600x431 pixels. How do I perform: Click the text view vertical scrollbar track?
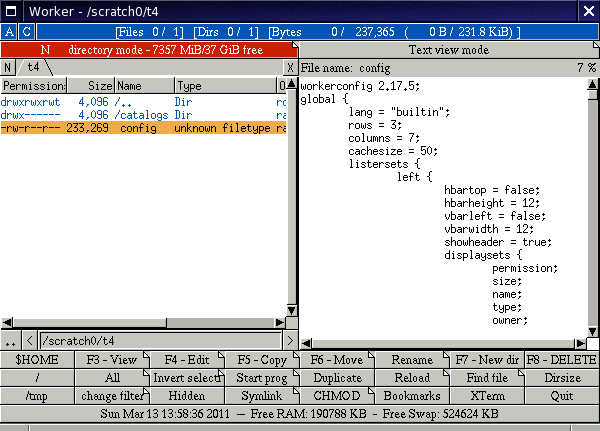click(x=592, y=212)
